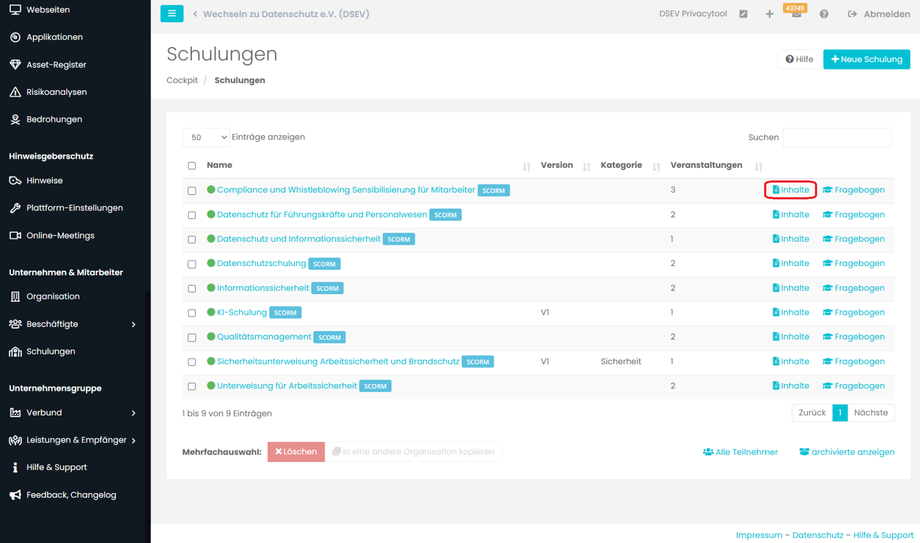
Task: Open the edit note icon beside DSEV Privacytool
Action: pos(743,14)
